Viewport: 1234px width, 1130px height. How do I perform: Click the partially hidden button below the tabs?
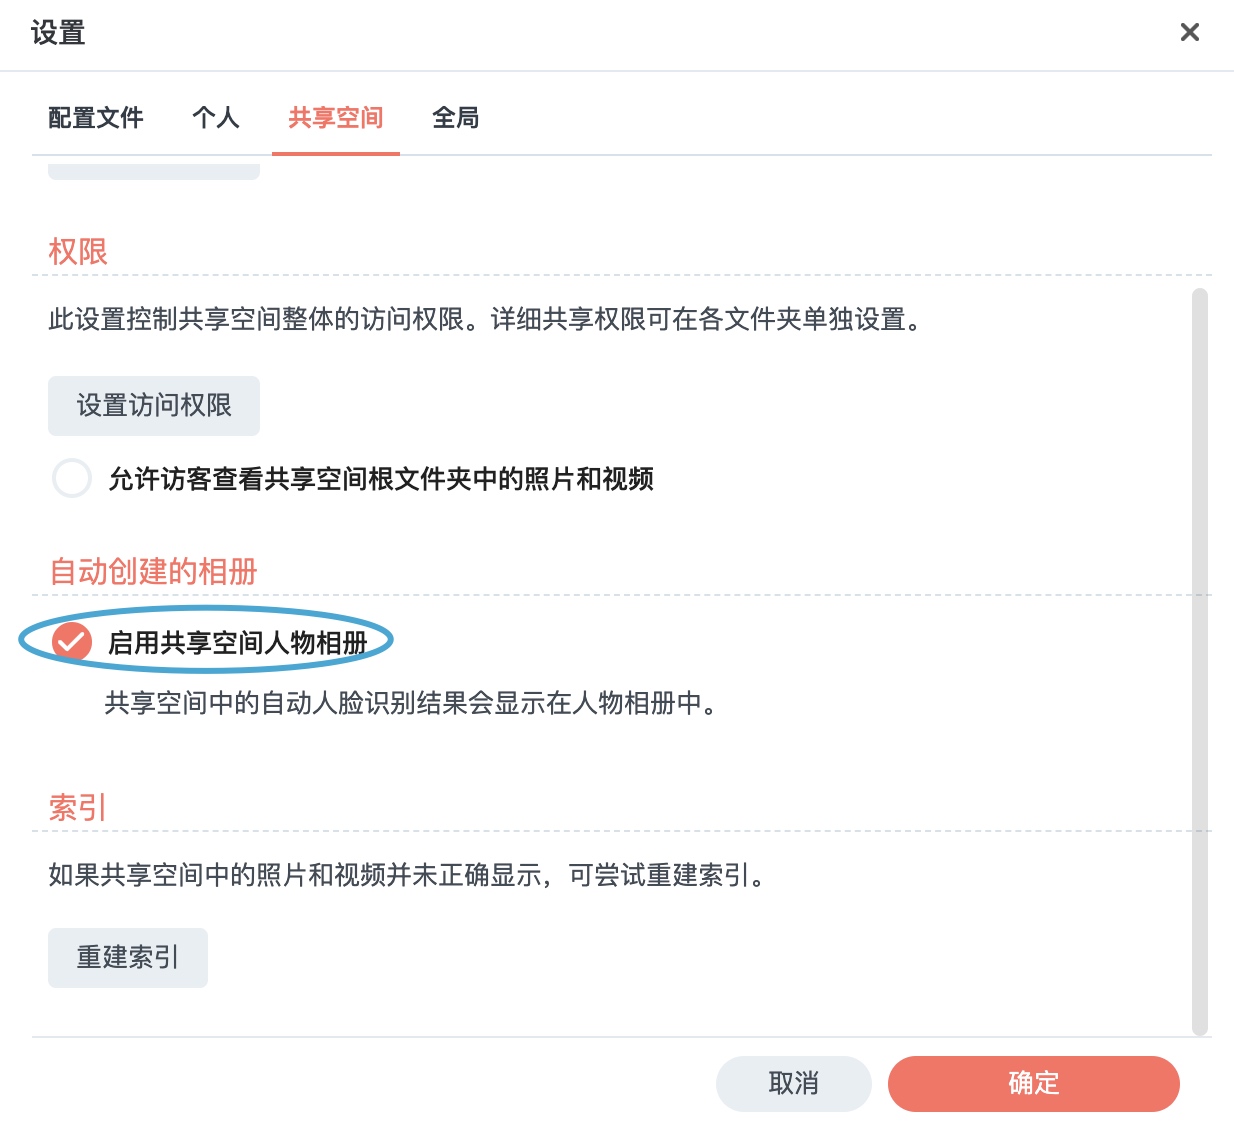tap(154, 172)
